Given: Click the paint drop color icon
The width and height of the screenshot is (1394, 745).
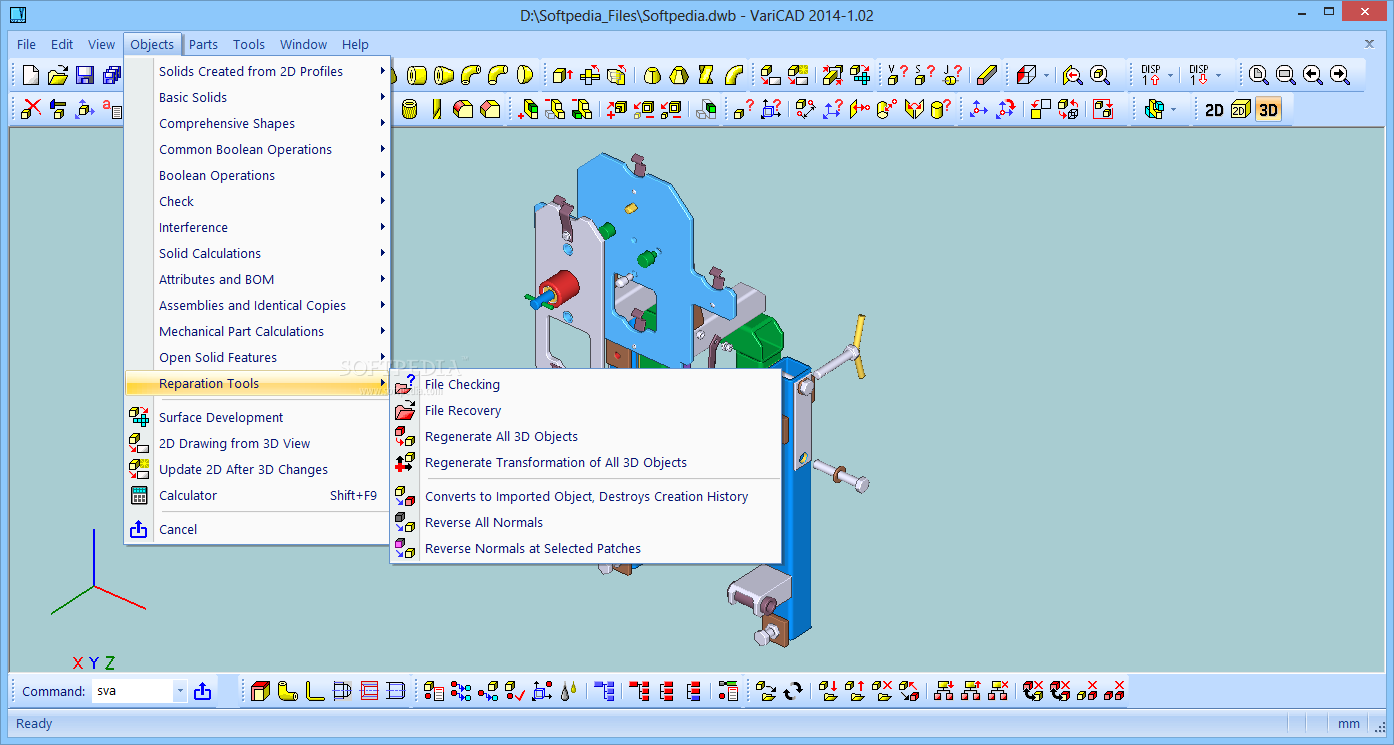Looking at the screenshot, I should click(568, 691).
